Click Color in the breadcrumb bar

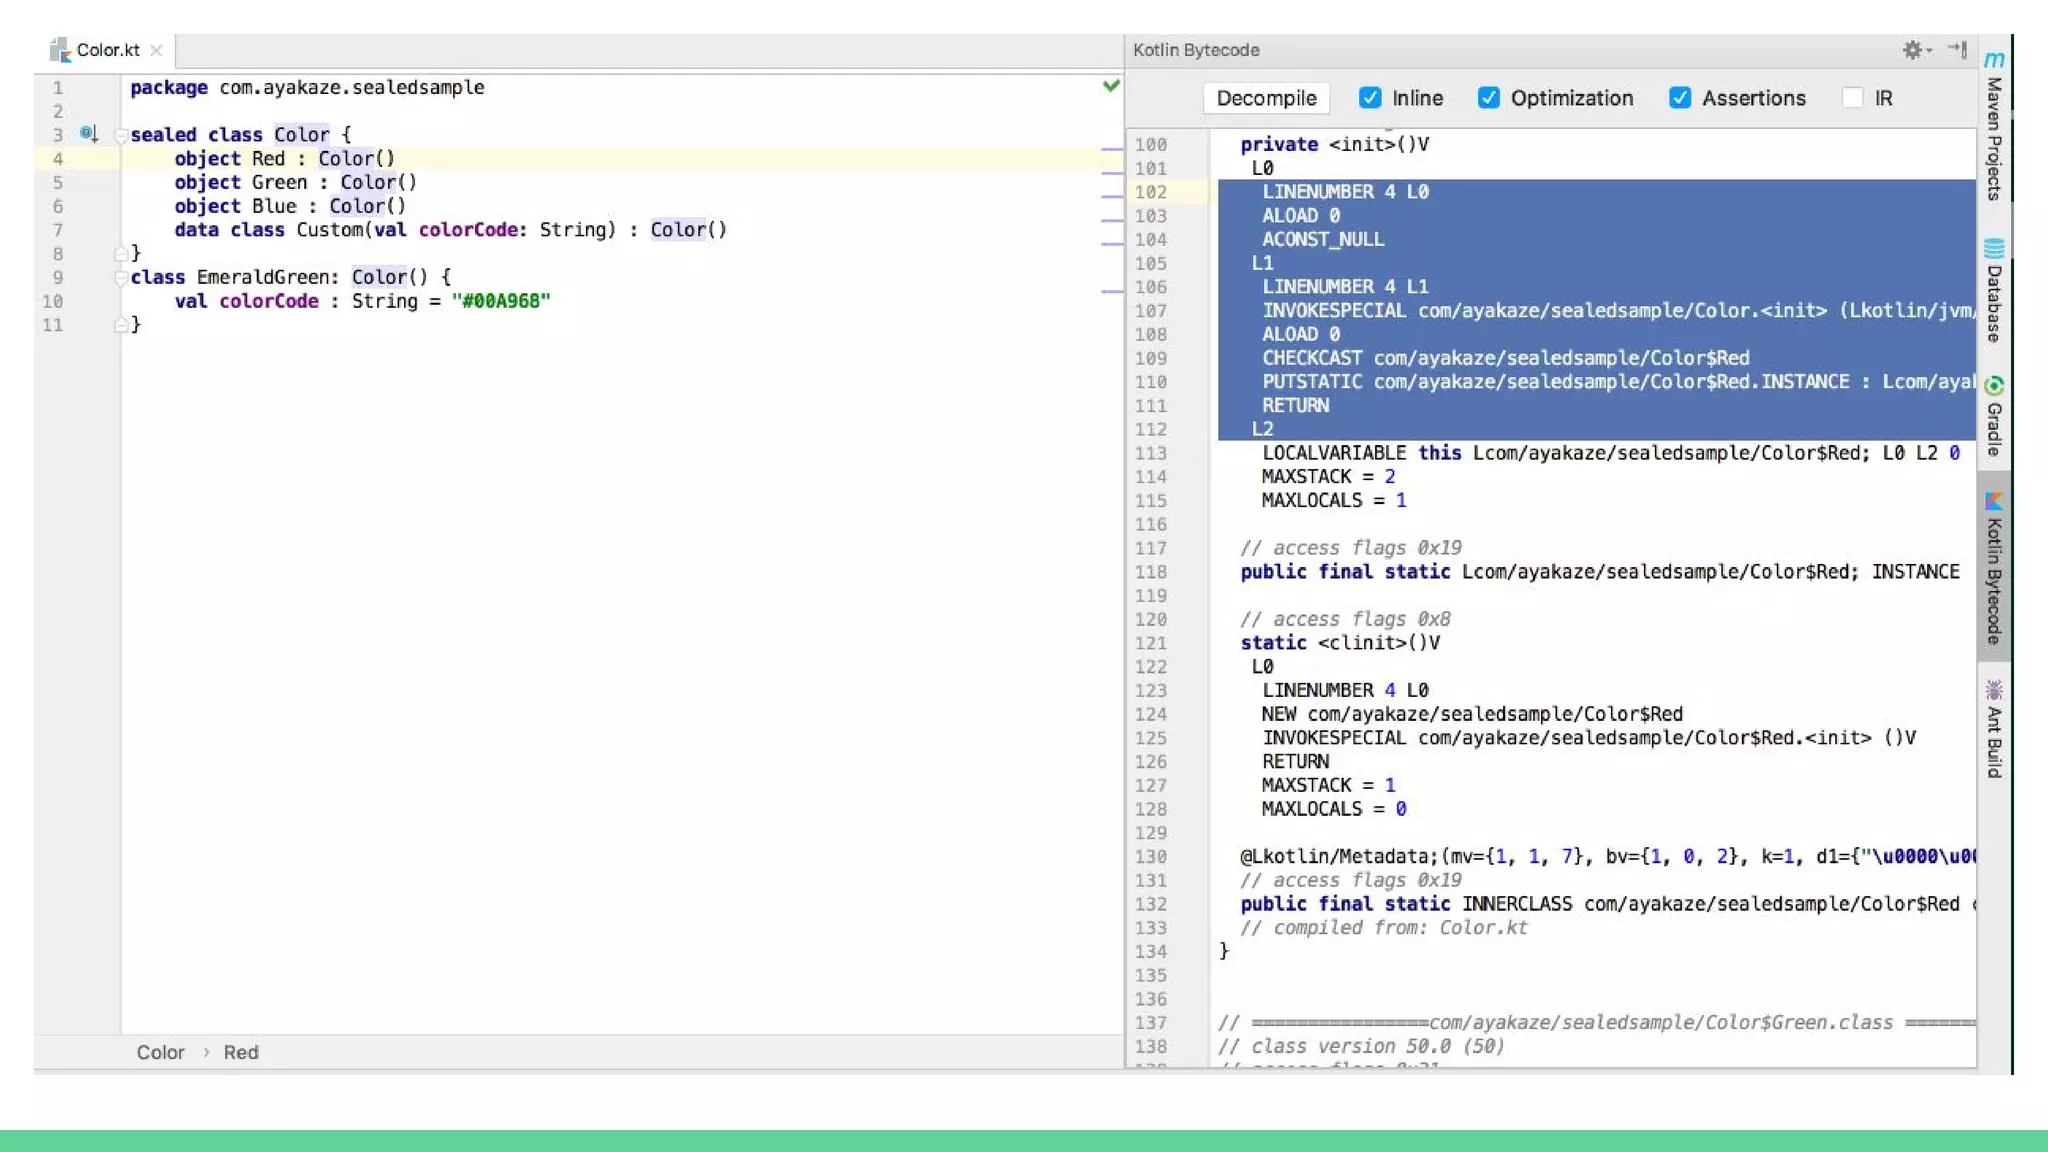(x=160, y=1052)
